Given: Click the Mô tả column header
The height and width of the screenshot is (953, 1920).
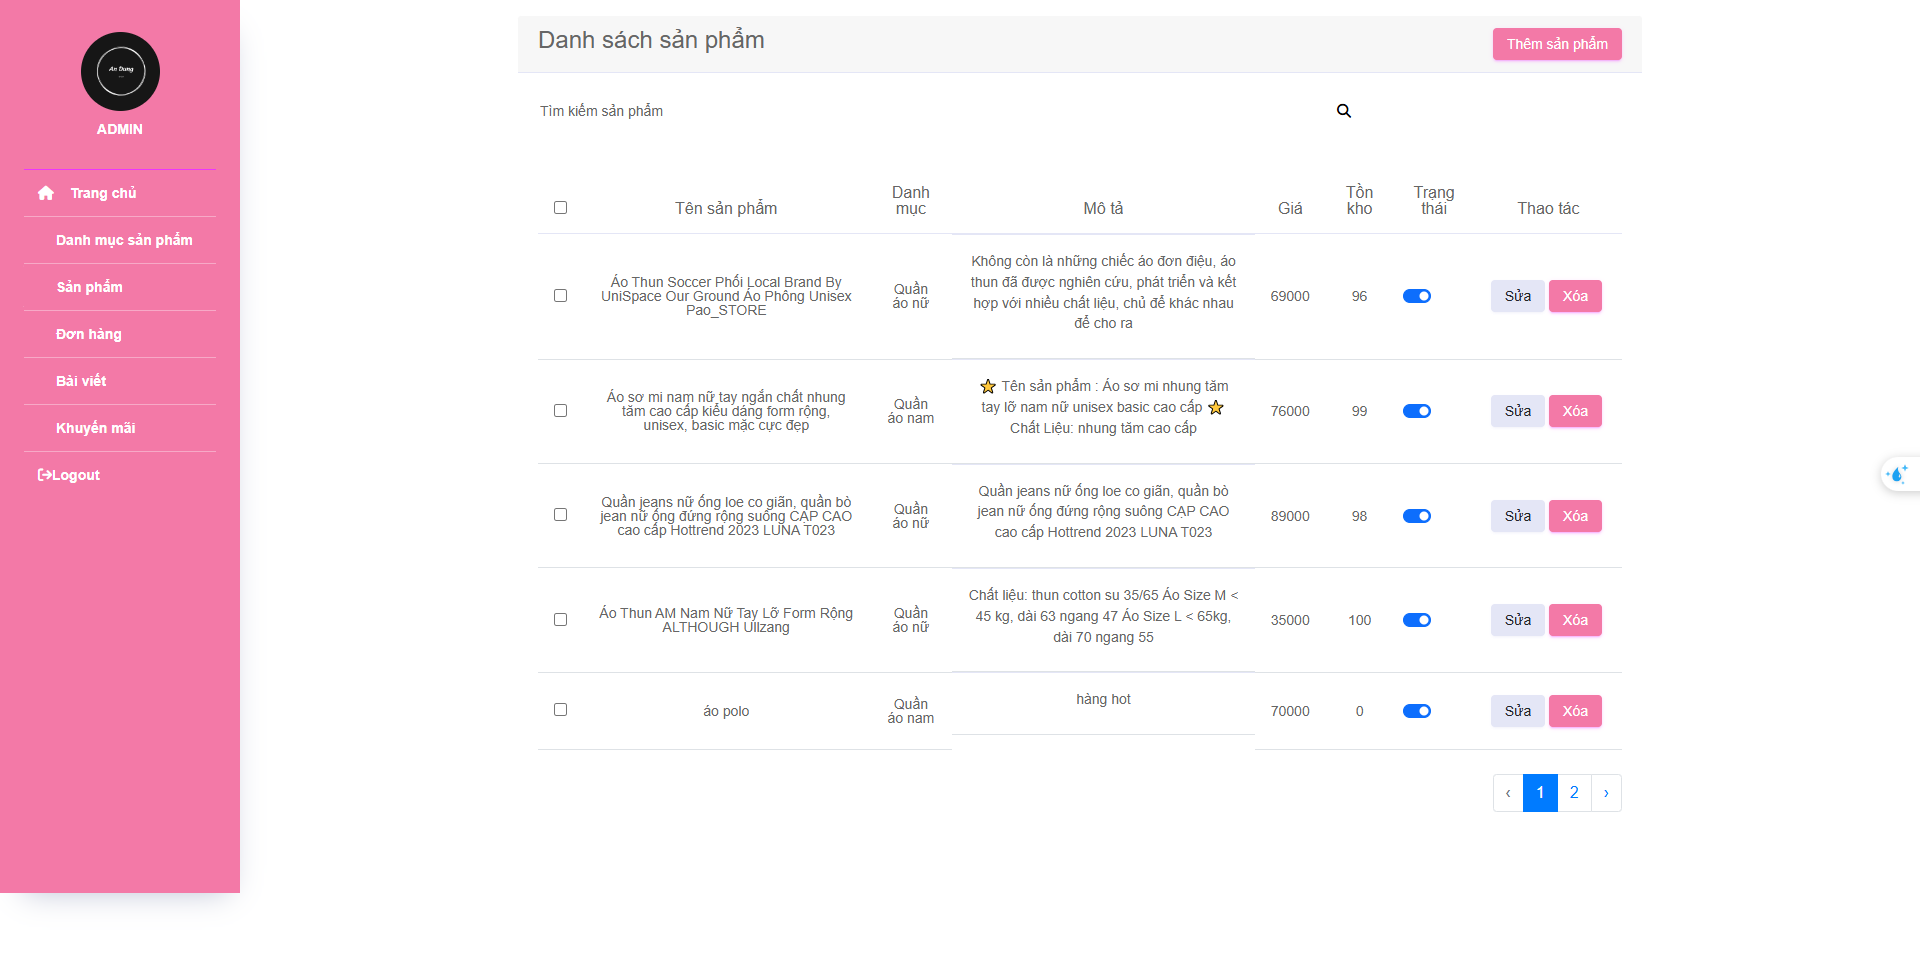Looking at the screenshot, I should click(x=1103, y=208).
